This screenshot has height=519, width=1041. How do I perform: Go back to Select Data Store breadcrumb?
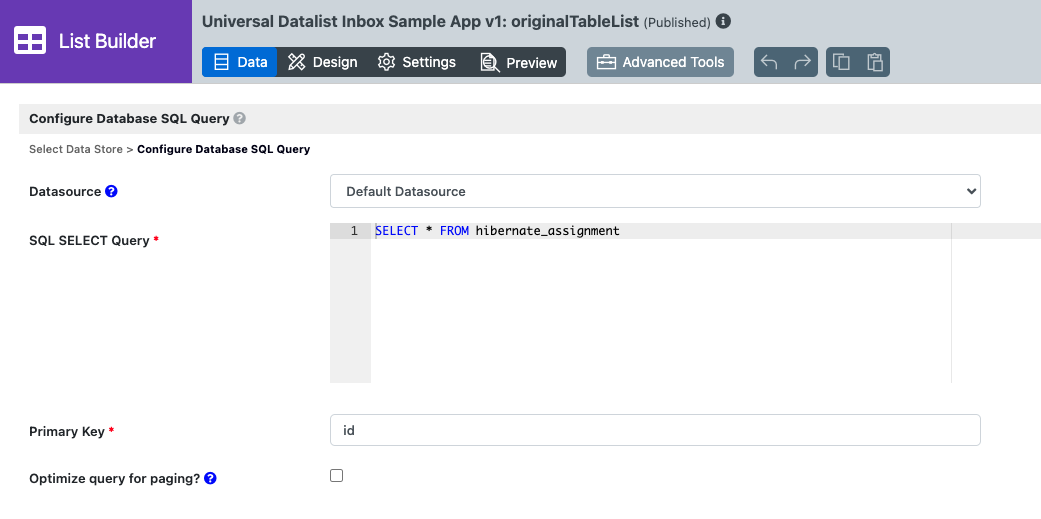76,149
